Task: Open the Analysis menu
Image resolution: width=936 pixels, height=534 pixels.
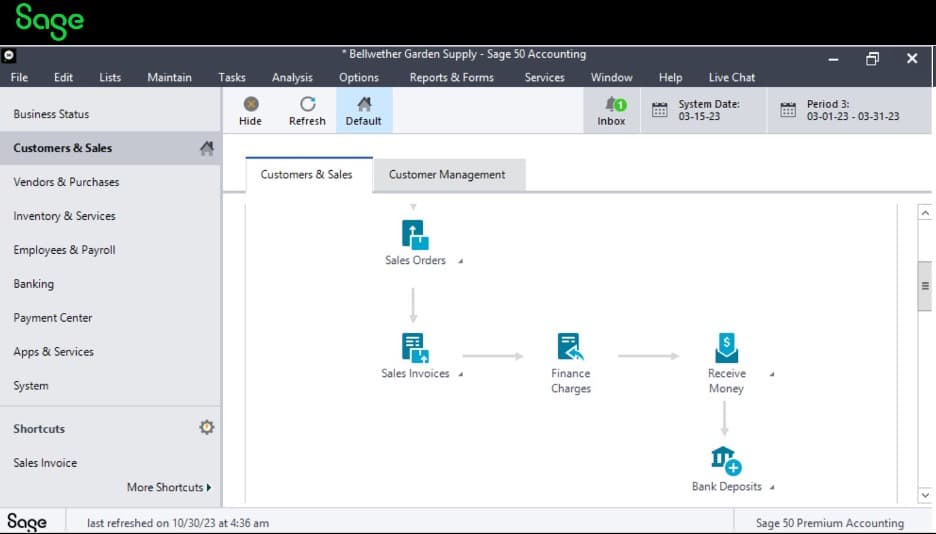Action: point(292,78)
